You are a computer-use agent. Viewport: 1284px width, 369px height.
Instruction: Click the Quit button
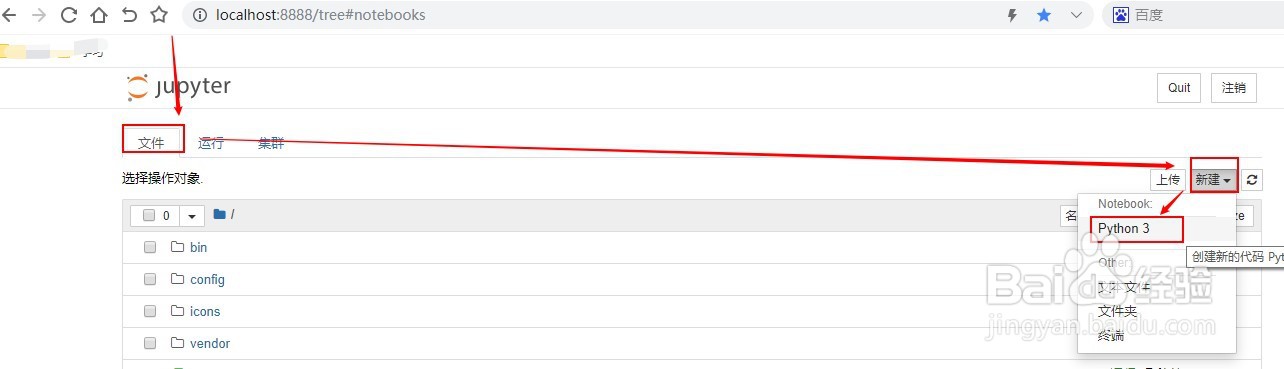[1179, 88]
